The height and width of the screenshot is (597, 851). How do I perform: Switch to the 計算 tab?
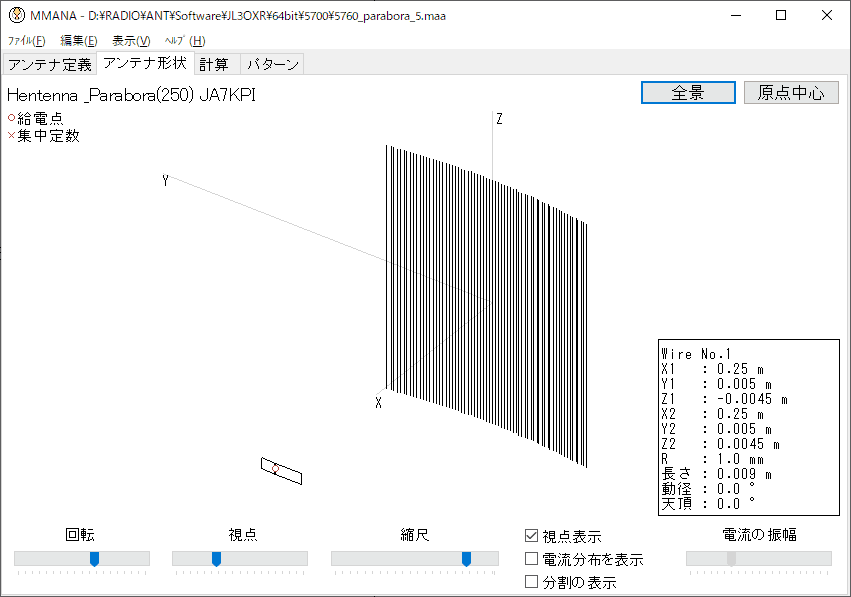coord(213,65)
